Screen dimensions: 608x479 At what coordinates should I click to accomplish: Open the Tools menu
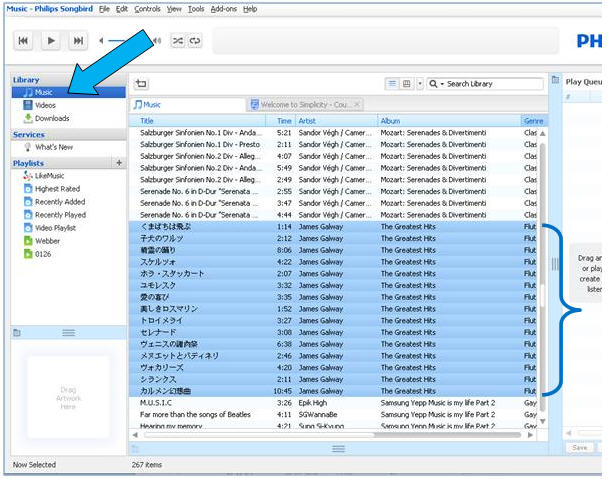pyautogui.click(x=196, y=9)
